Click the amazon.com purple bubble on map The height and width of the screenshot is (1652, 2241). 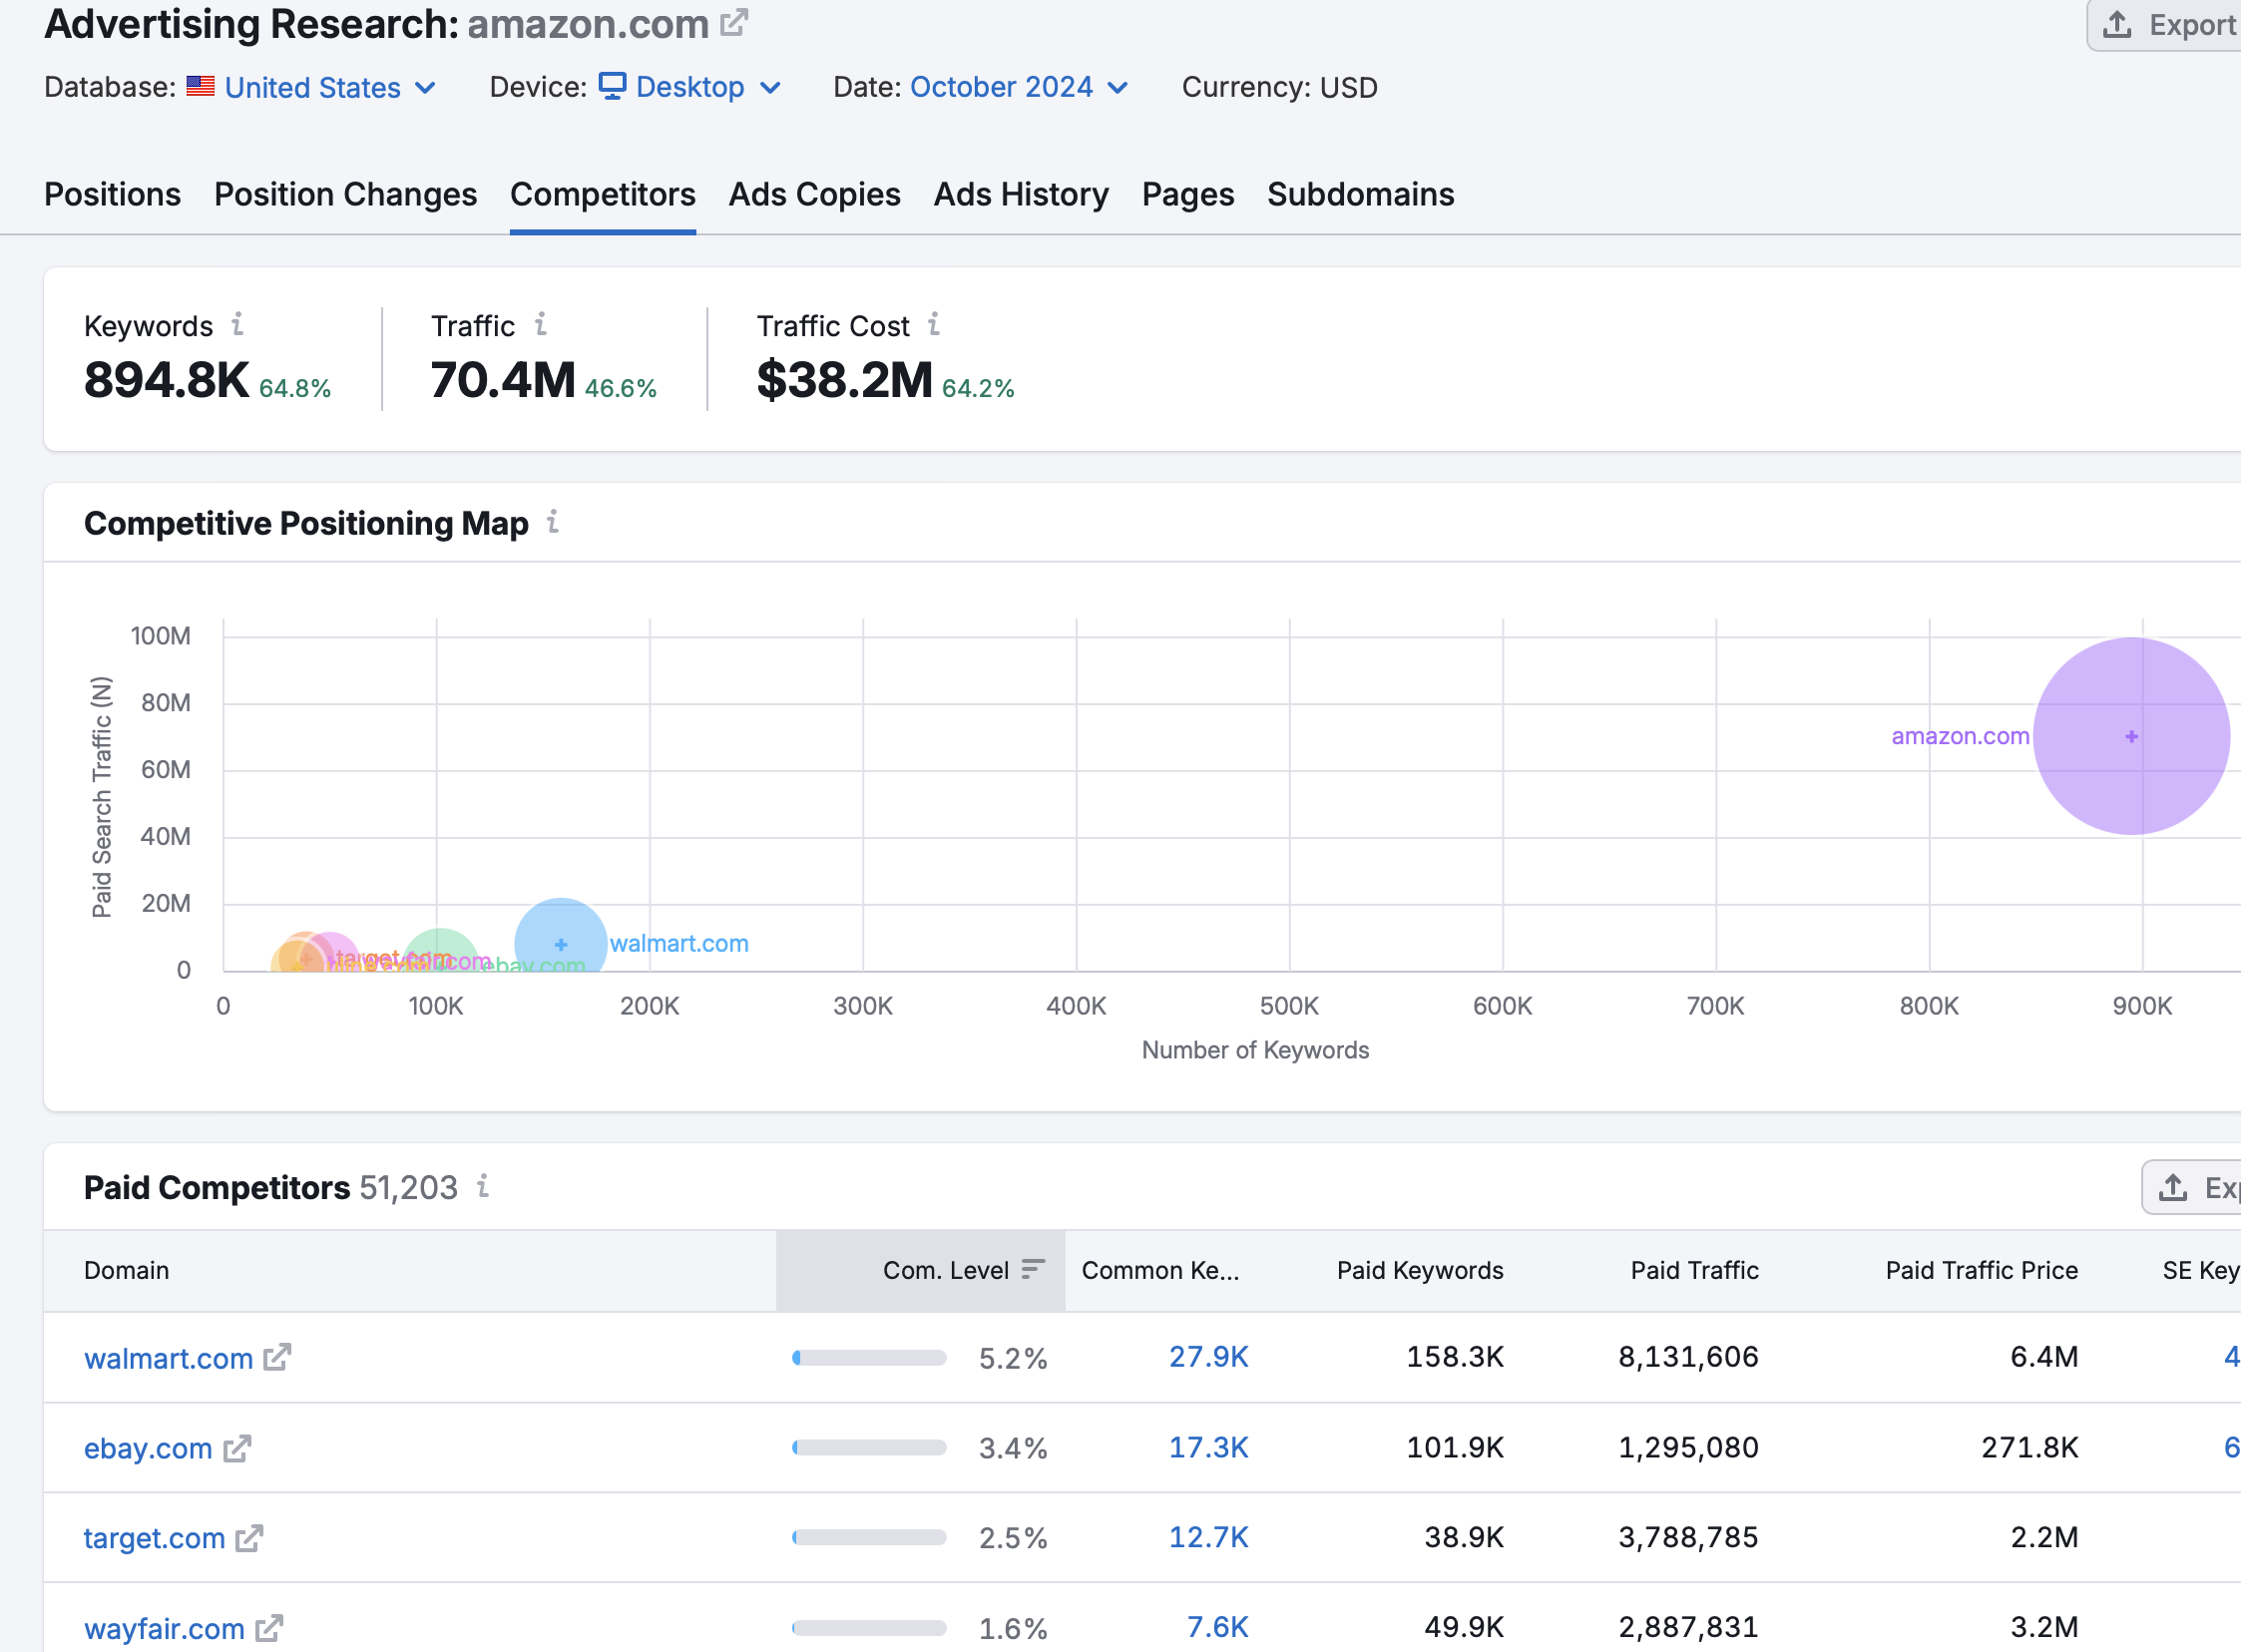[x=2131, y=736]
